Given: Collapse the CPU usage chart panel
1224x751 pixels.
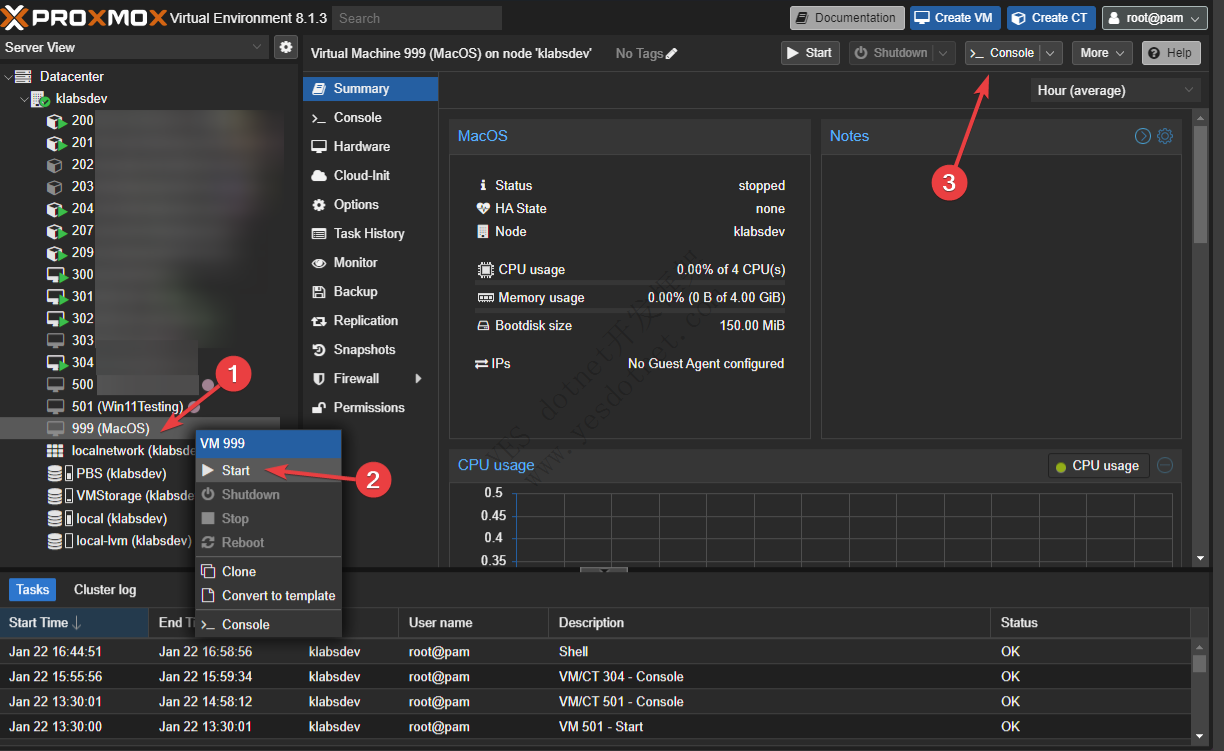Looking at the screenshot, I should (1165, 465).
